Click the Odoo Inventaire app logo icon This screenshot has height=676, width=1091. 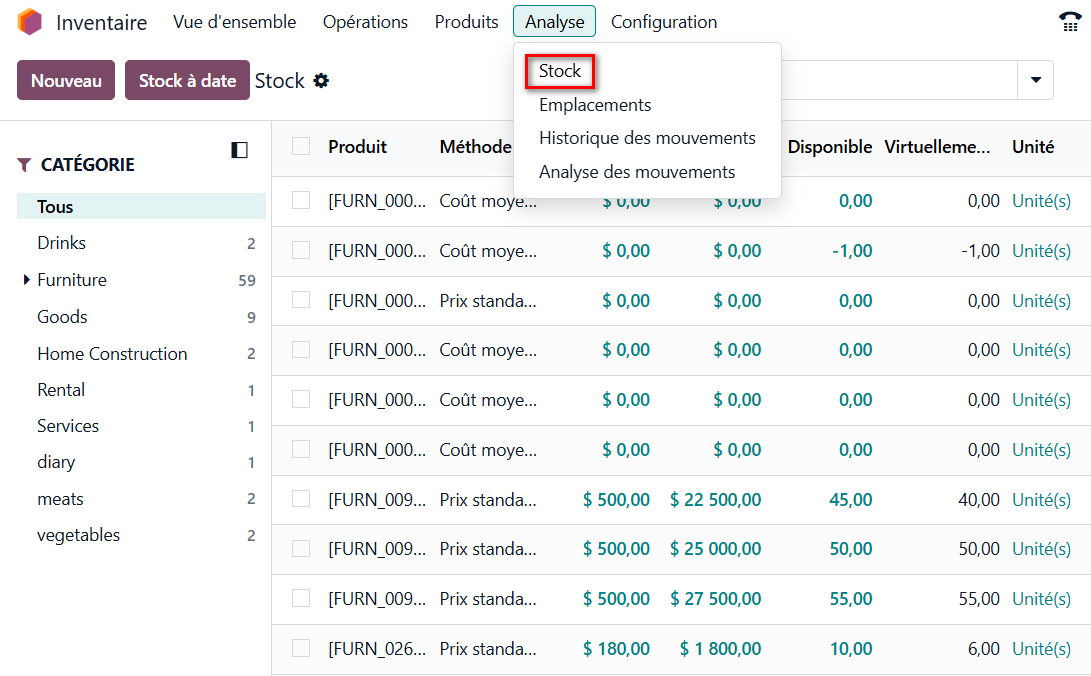[x=30, y=22]
